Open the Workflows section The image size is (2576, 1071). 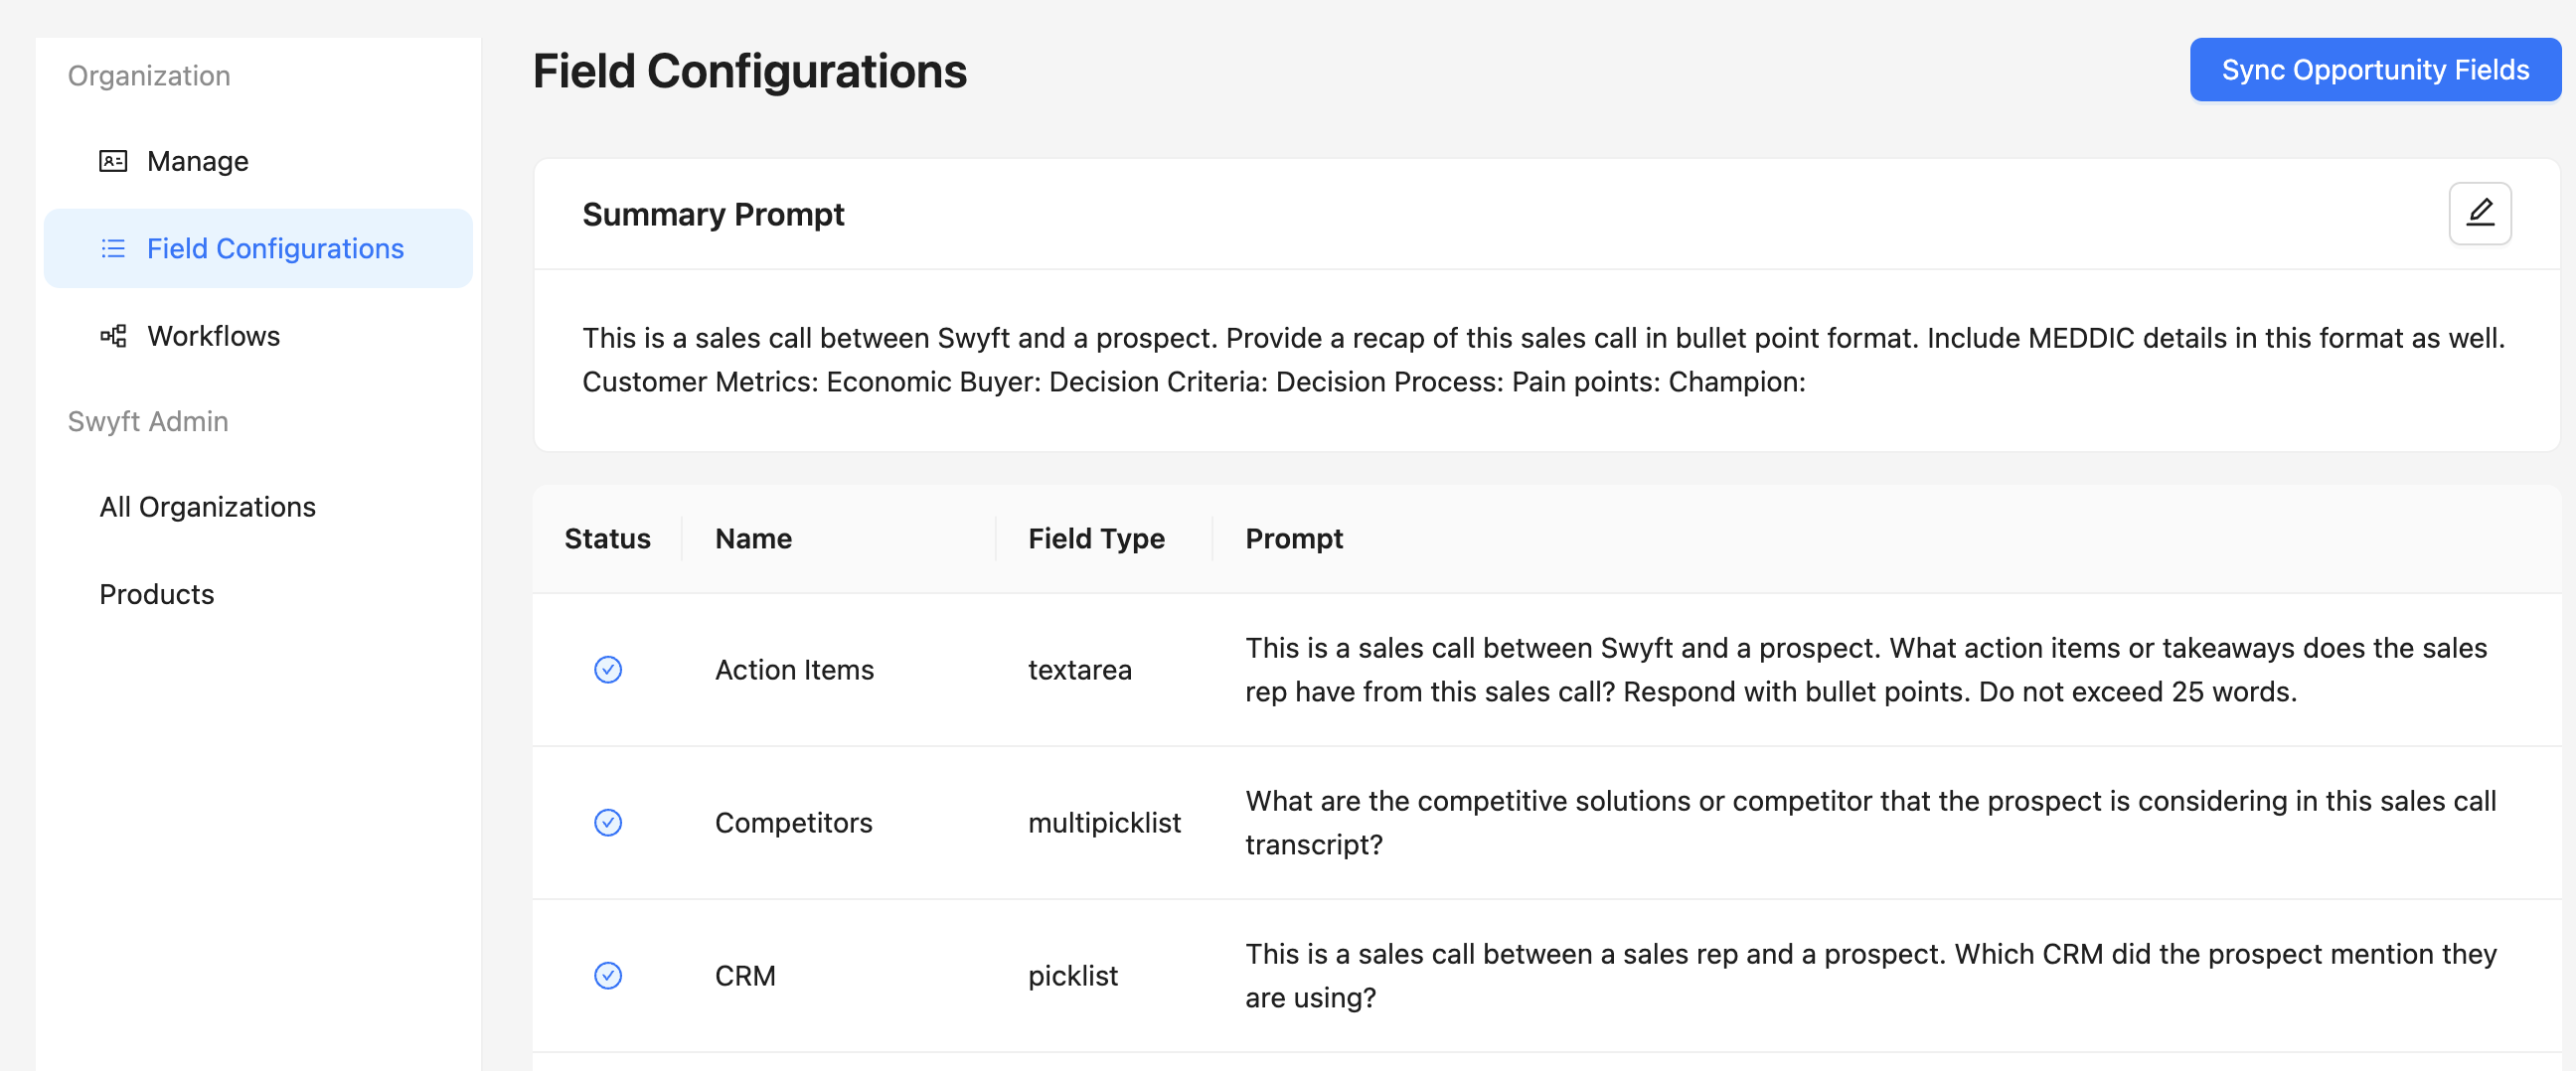213,336
